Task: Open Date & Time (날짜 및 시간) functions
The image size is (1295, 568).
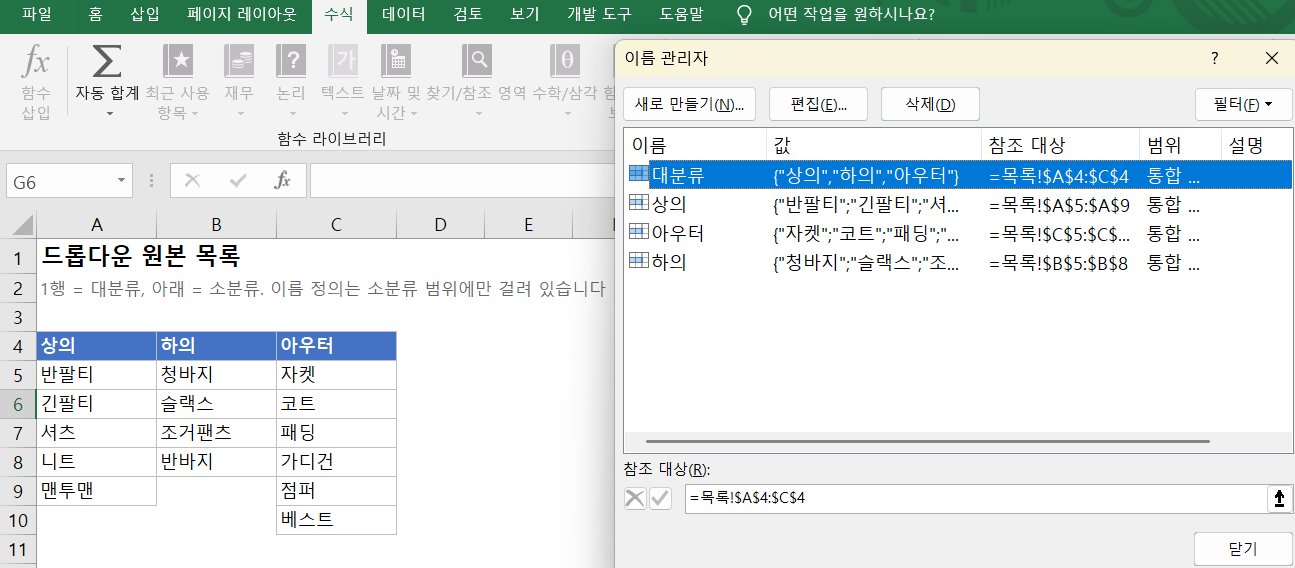Action: 396,62
